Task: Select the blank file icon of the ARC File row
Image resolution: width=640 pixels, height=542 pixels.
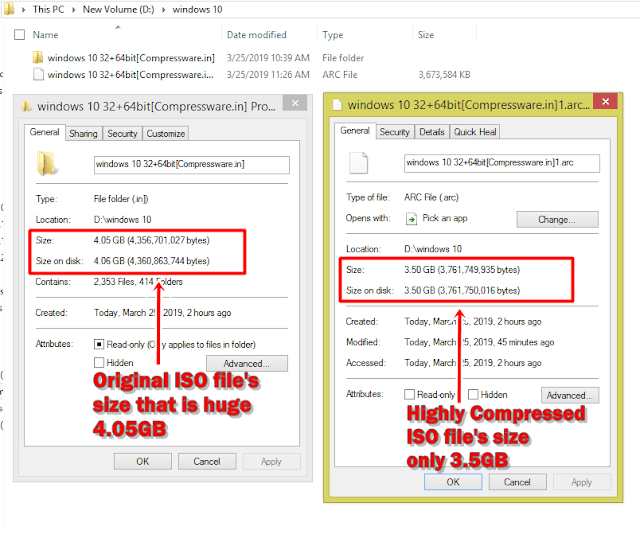Action: [38, 75]
